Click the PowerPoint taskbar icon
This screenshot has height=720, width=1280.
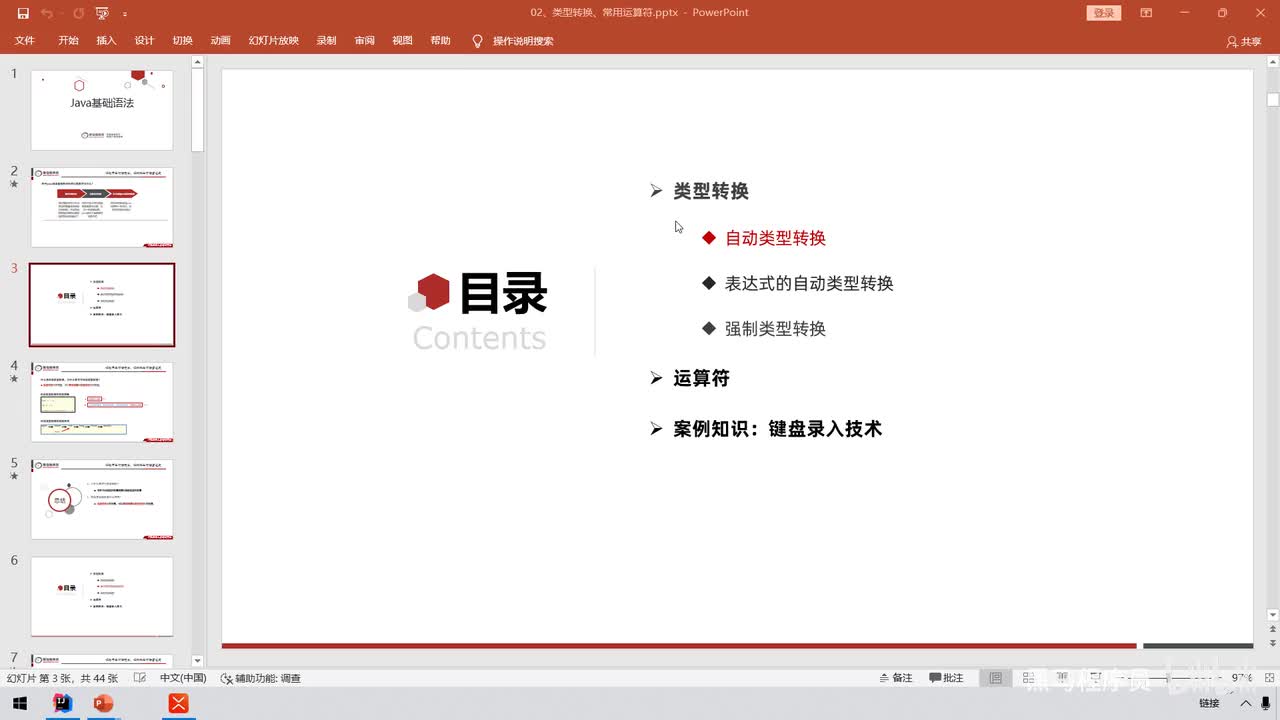click(x=102, y=703)
